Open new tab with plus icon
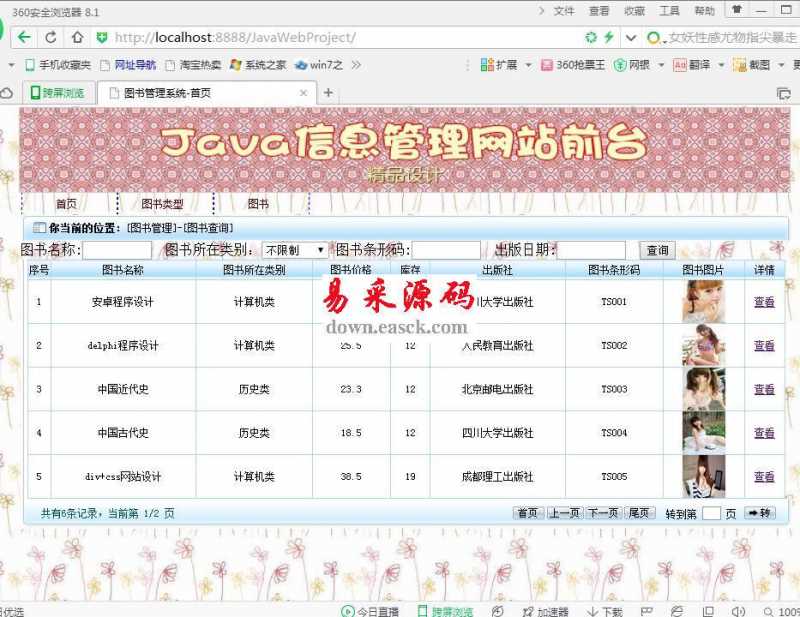 328,93
